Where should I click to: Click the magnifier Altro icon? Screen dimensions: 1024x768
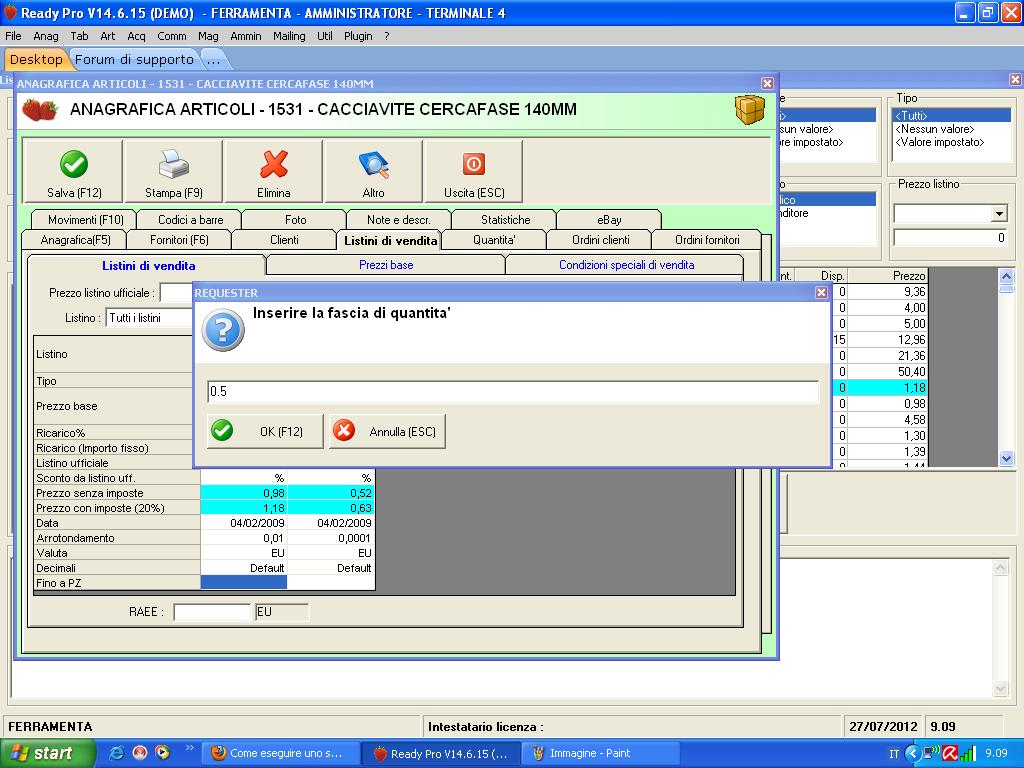[x=373, y=164]
